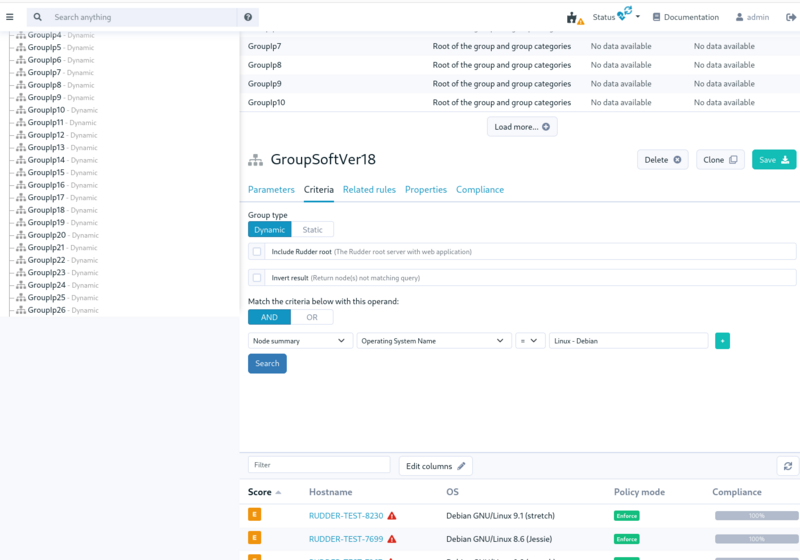Click GroupIp10 row in the table
Image resolution: width=800 pixels, height=560 pixels.
pyautogui.click(x=520, y=103)
